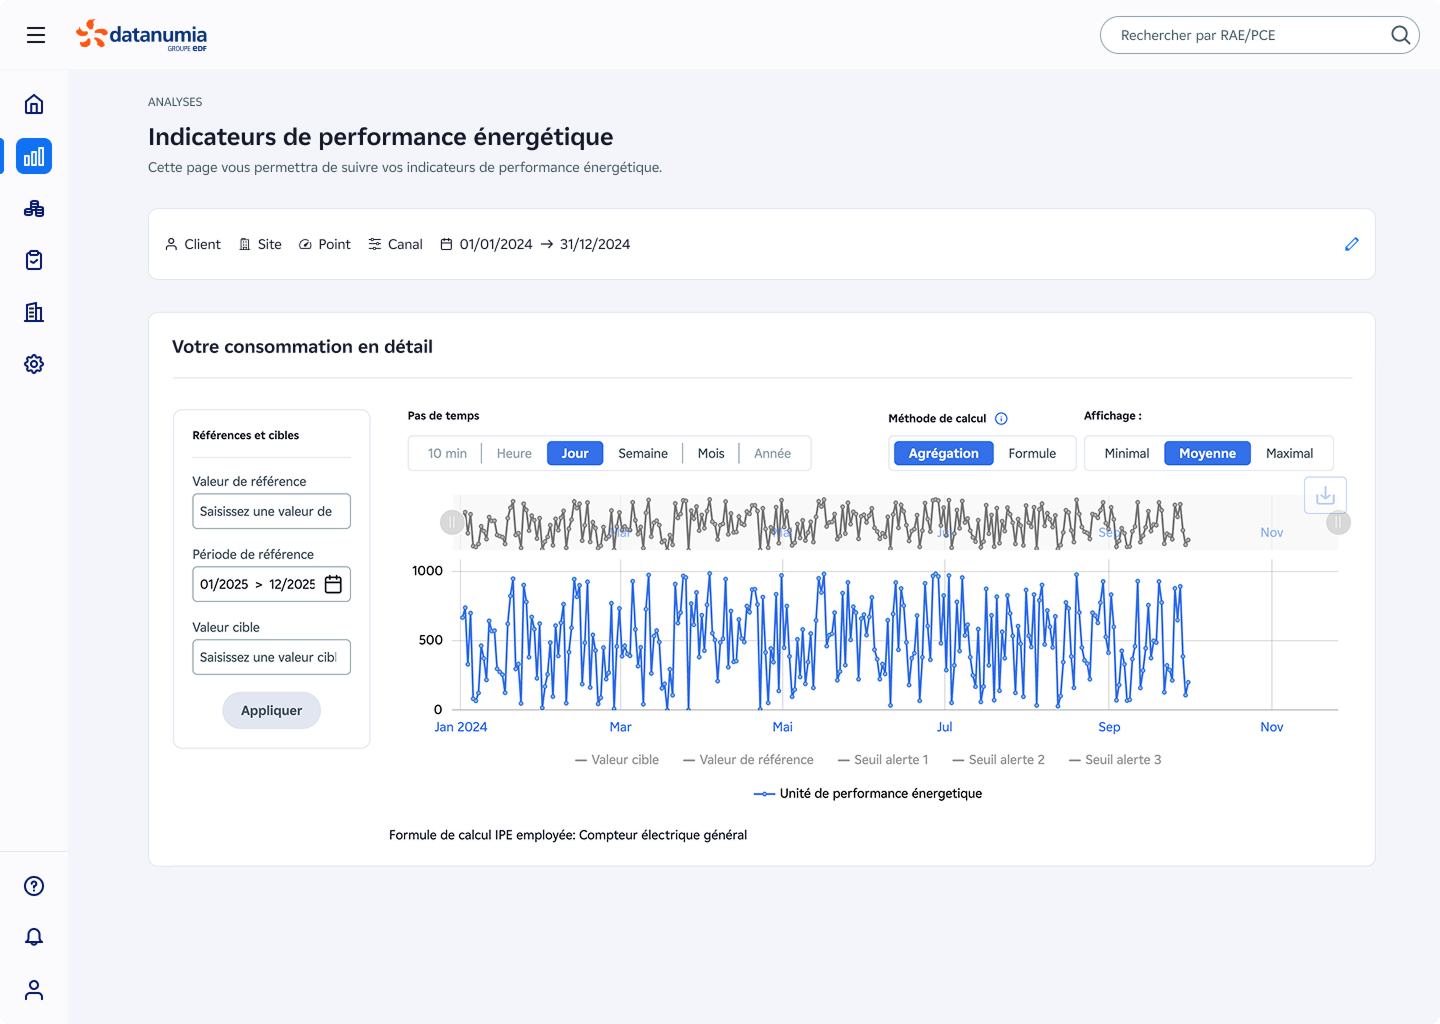The height and width of the screenshot is (1024, 1440).
Task: Download the chart with download icon
Action: (1325, 495)
